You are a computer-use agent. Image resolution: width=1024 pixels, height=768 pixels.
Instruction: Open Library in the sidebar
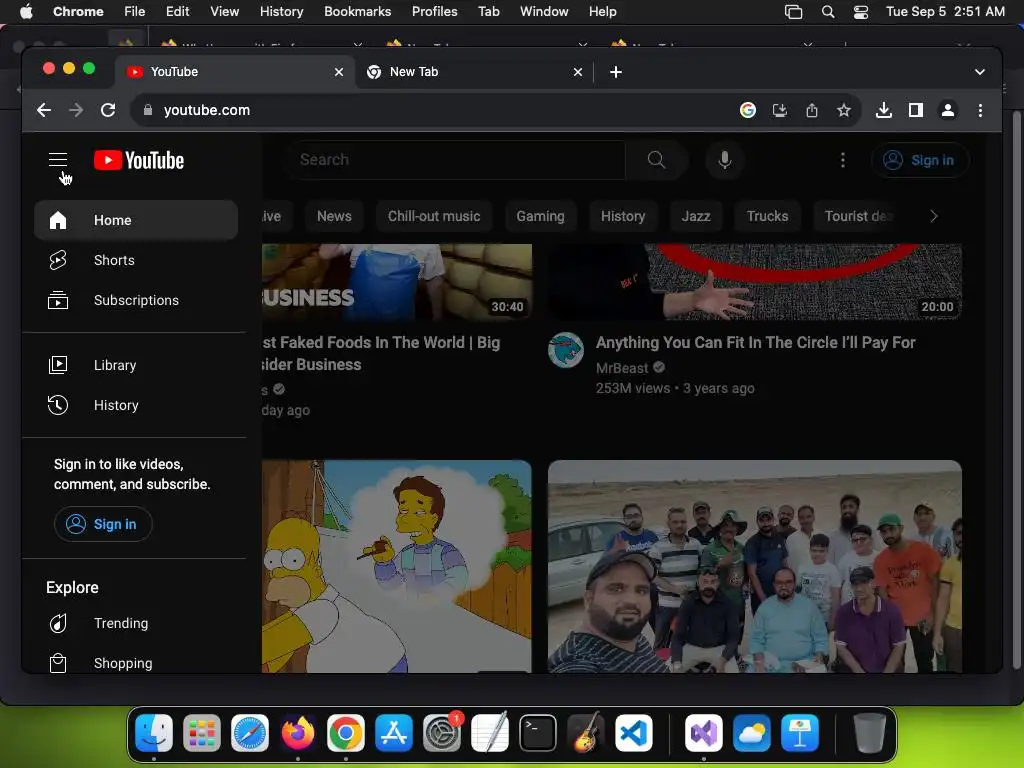click(136, 365)
